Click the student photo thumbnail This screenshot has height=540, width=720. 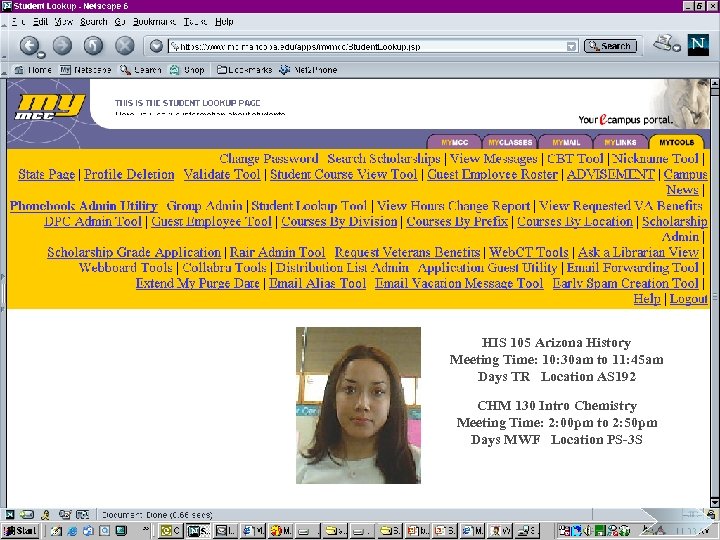[x=358, y=405]
